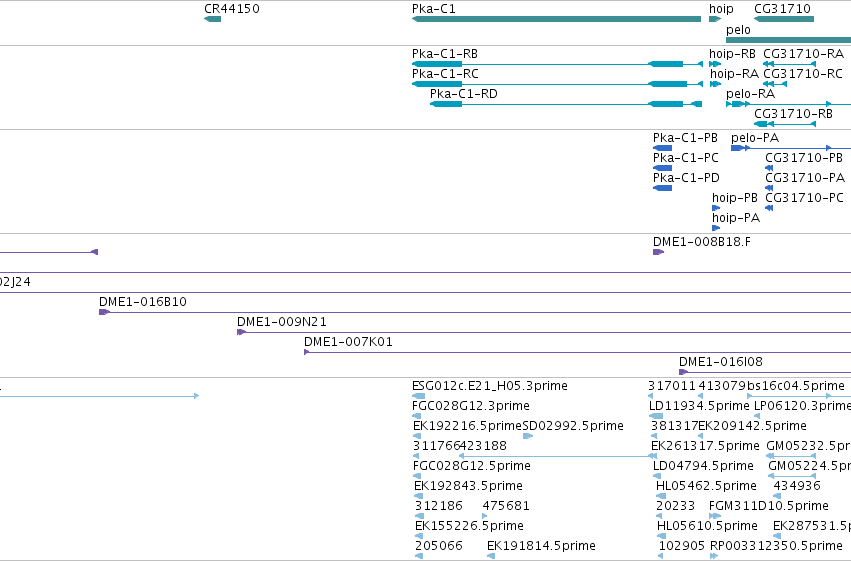Select protein CG31710-PB
Screen dimensions: 851x561
pyautogui.click(x=769, y=168)
